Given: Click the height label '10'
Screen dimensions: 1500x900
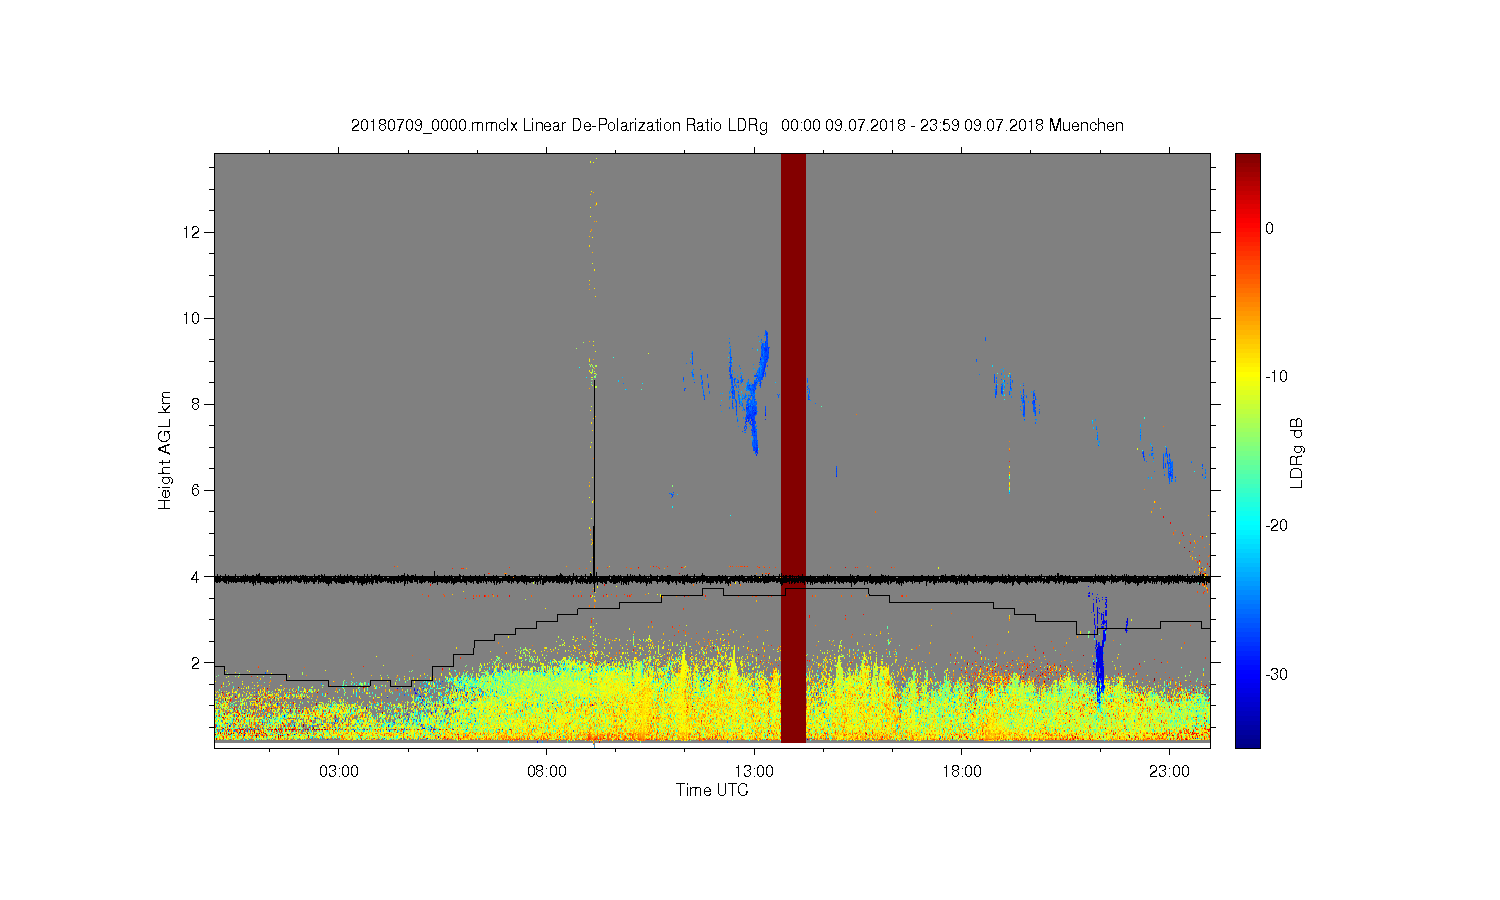Looking at the screenshot, I should click(192, 318).
